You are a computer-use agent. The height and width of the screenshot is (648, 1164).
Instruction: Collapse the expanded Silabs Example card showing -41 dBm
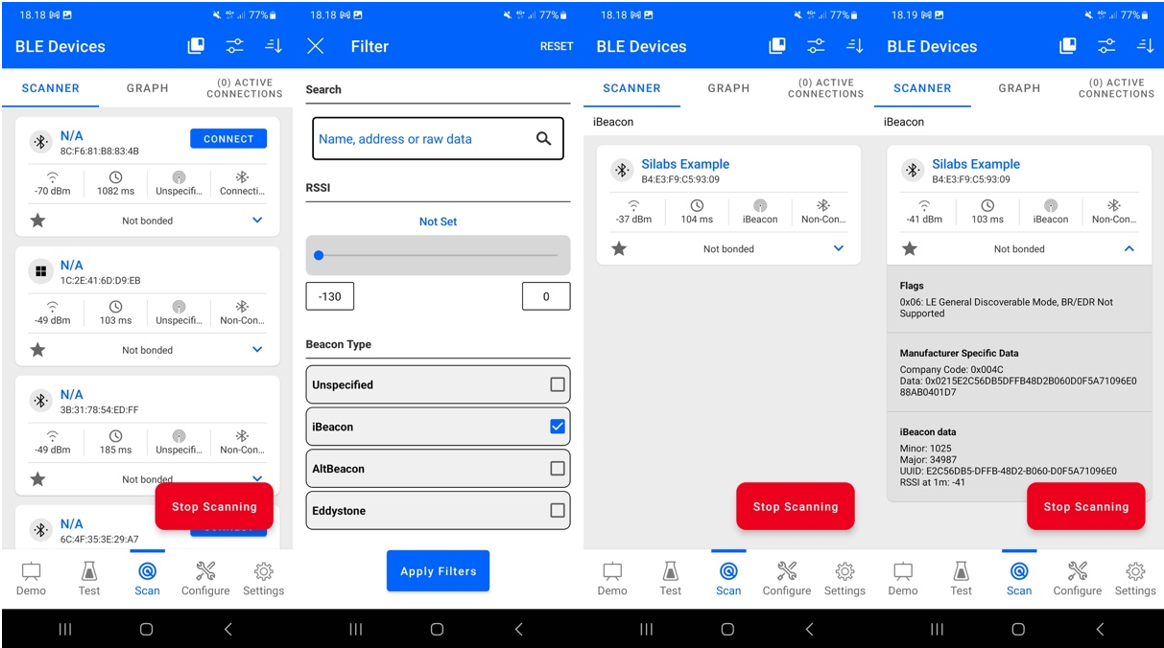coord(1129,249)
